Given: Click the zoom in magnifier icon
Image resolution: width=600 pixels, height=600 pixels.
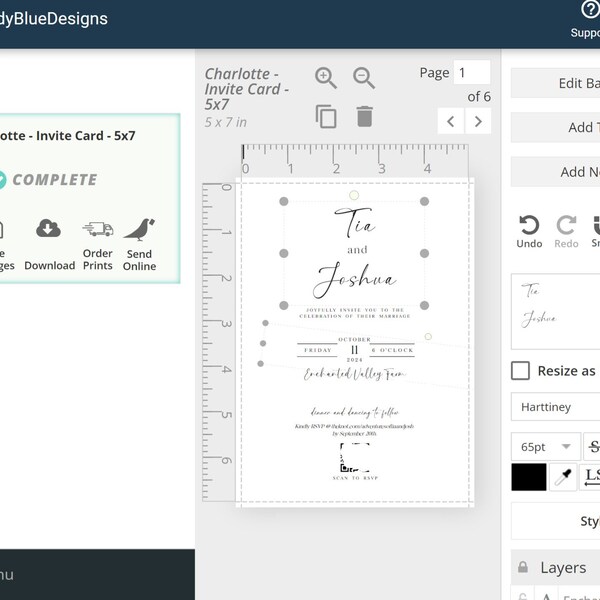Looking at the screenshot, I should point(326,78).
